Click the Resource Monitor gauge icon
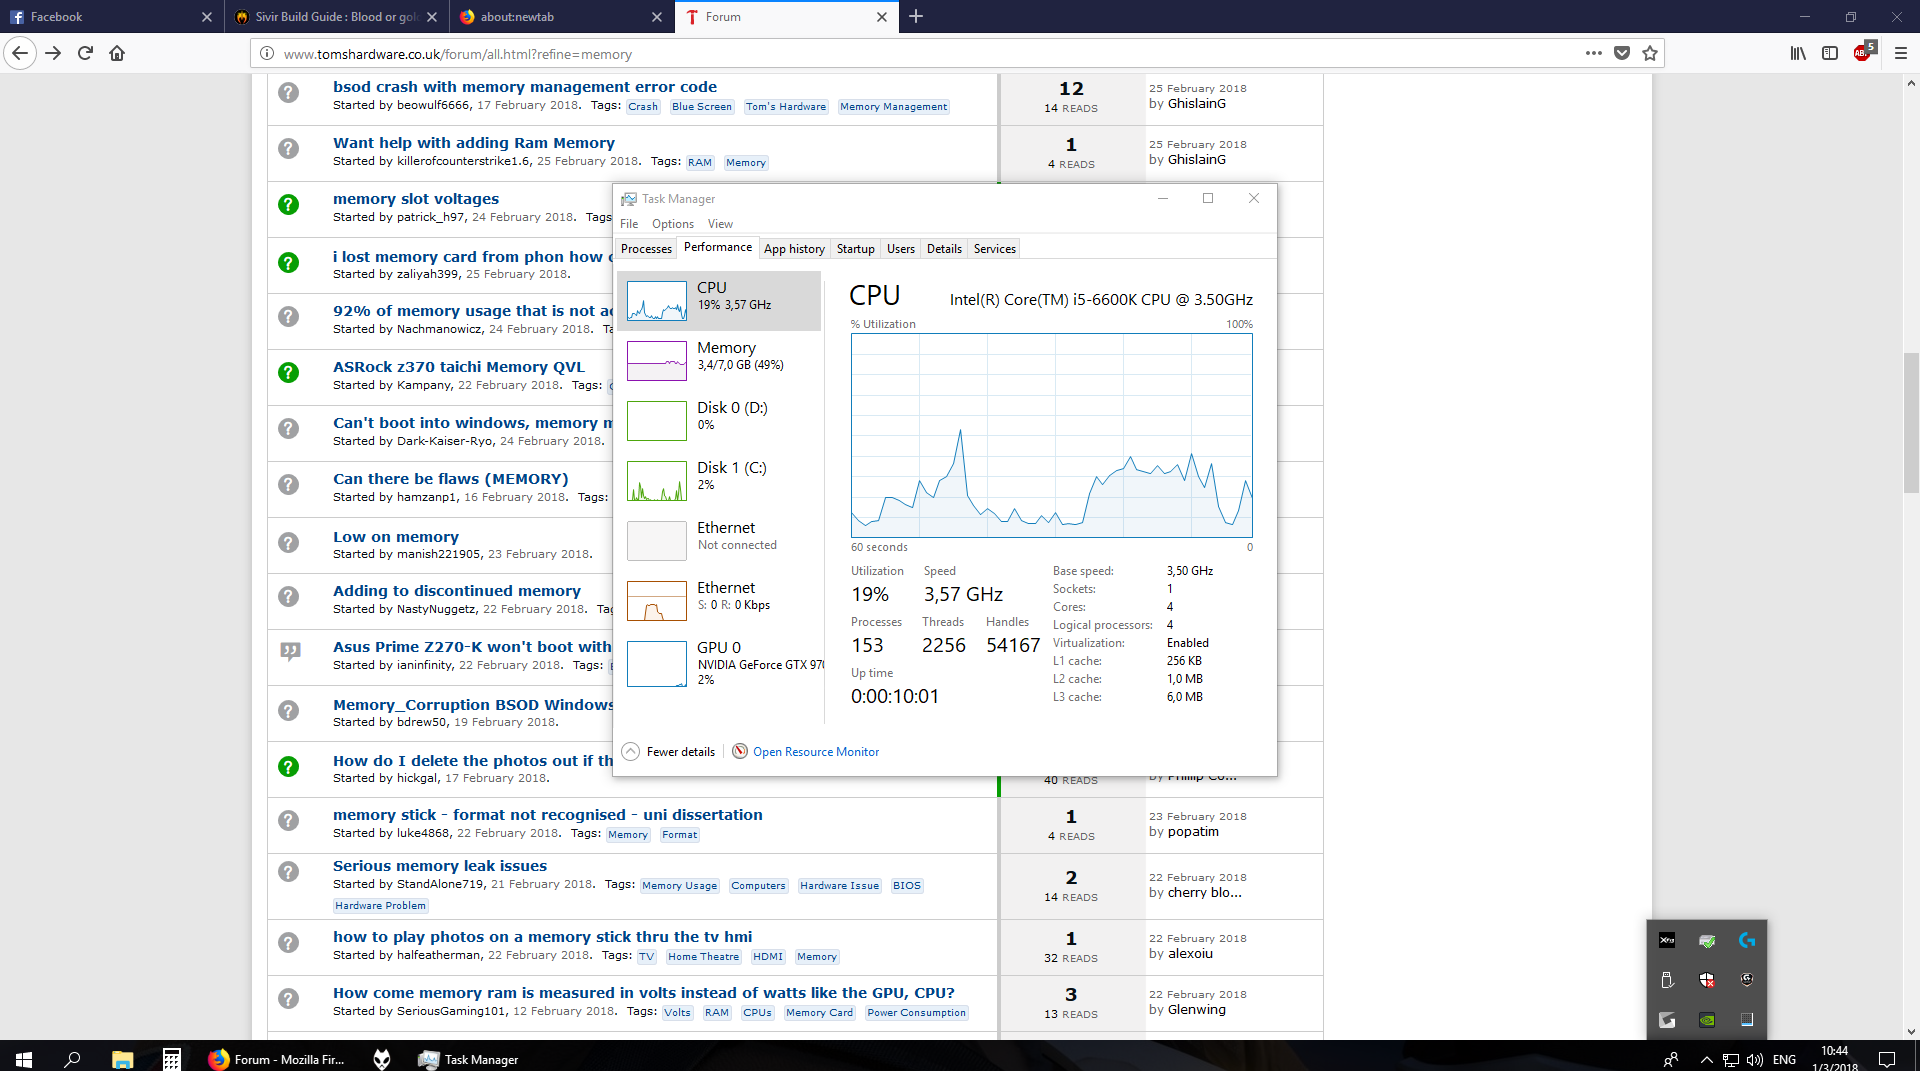The image size is (1920, 1071). pyautogui.click(x=740, y=751)
